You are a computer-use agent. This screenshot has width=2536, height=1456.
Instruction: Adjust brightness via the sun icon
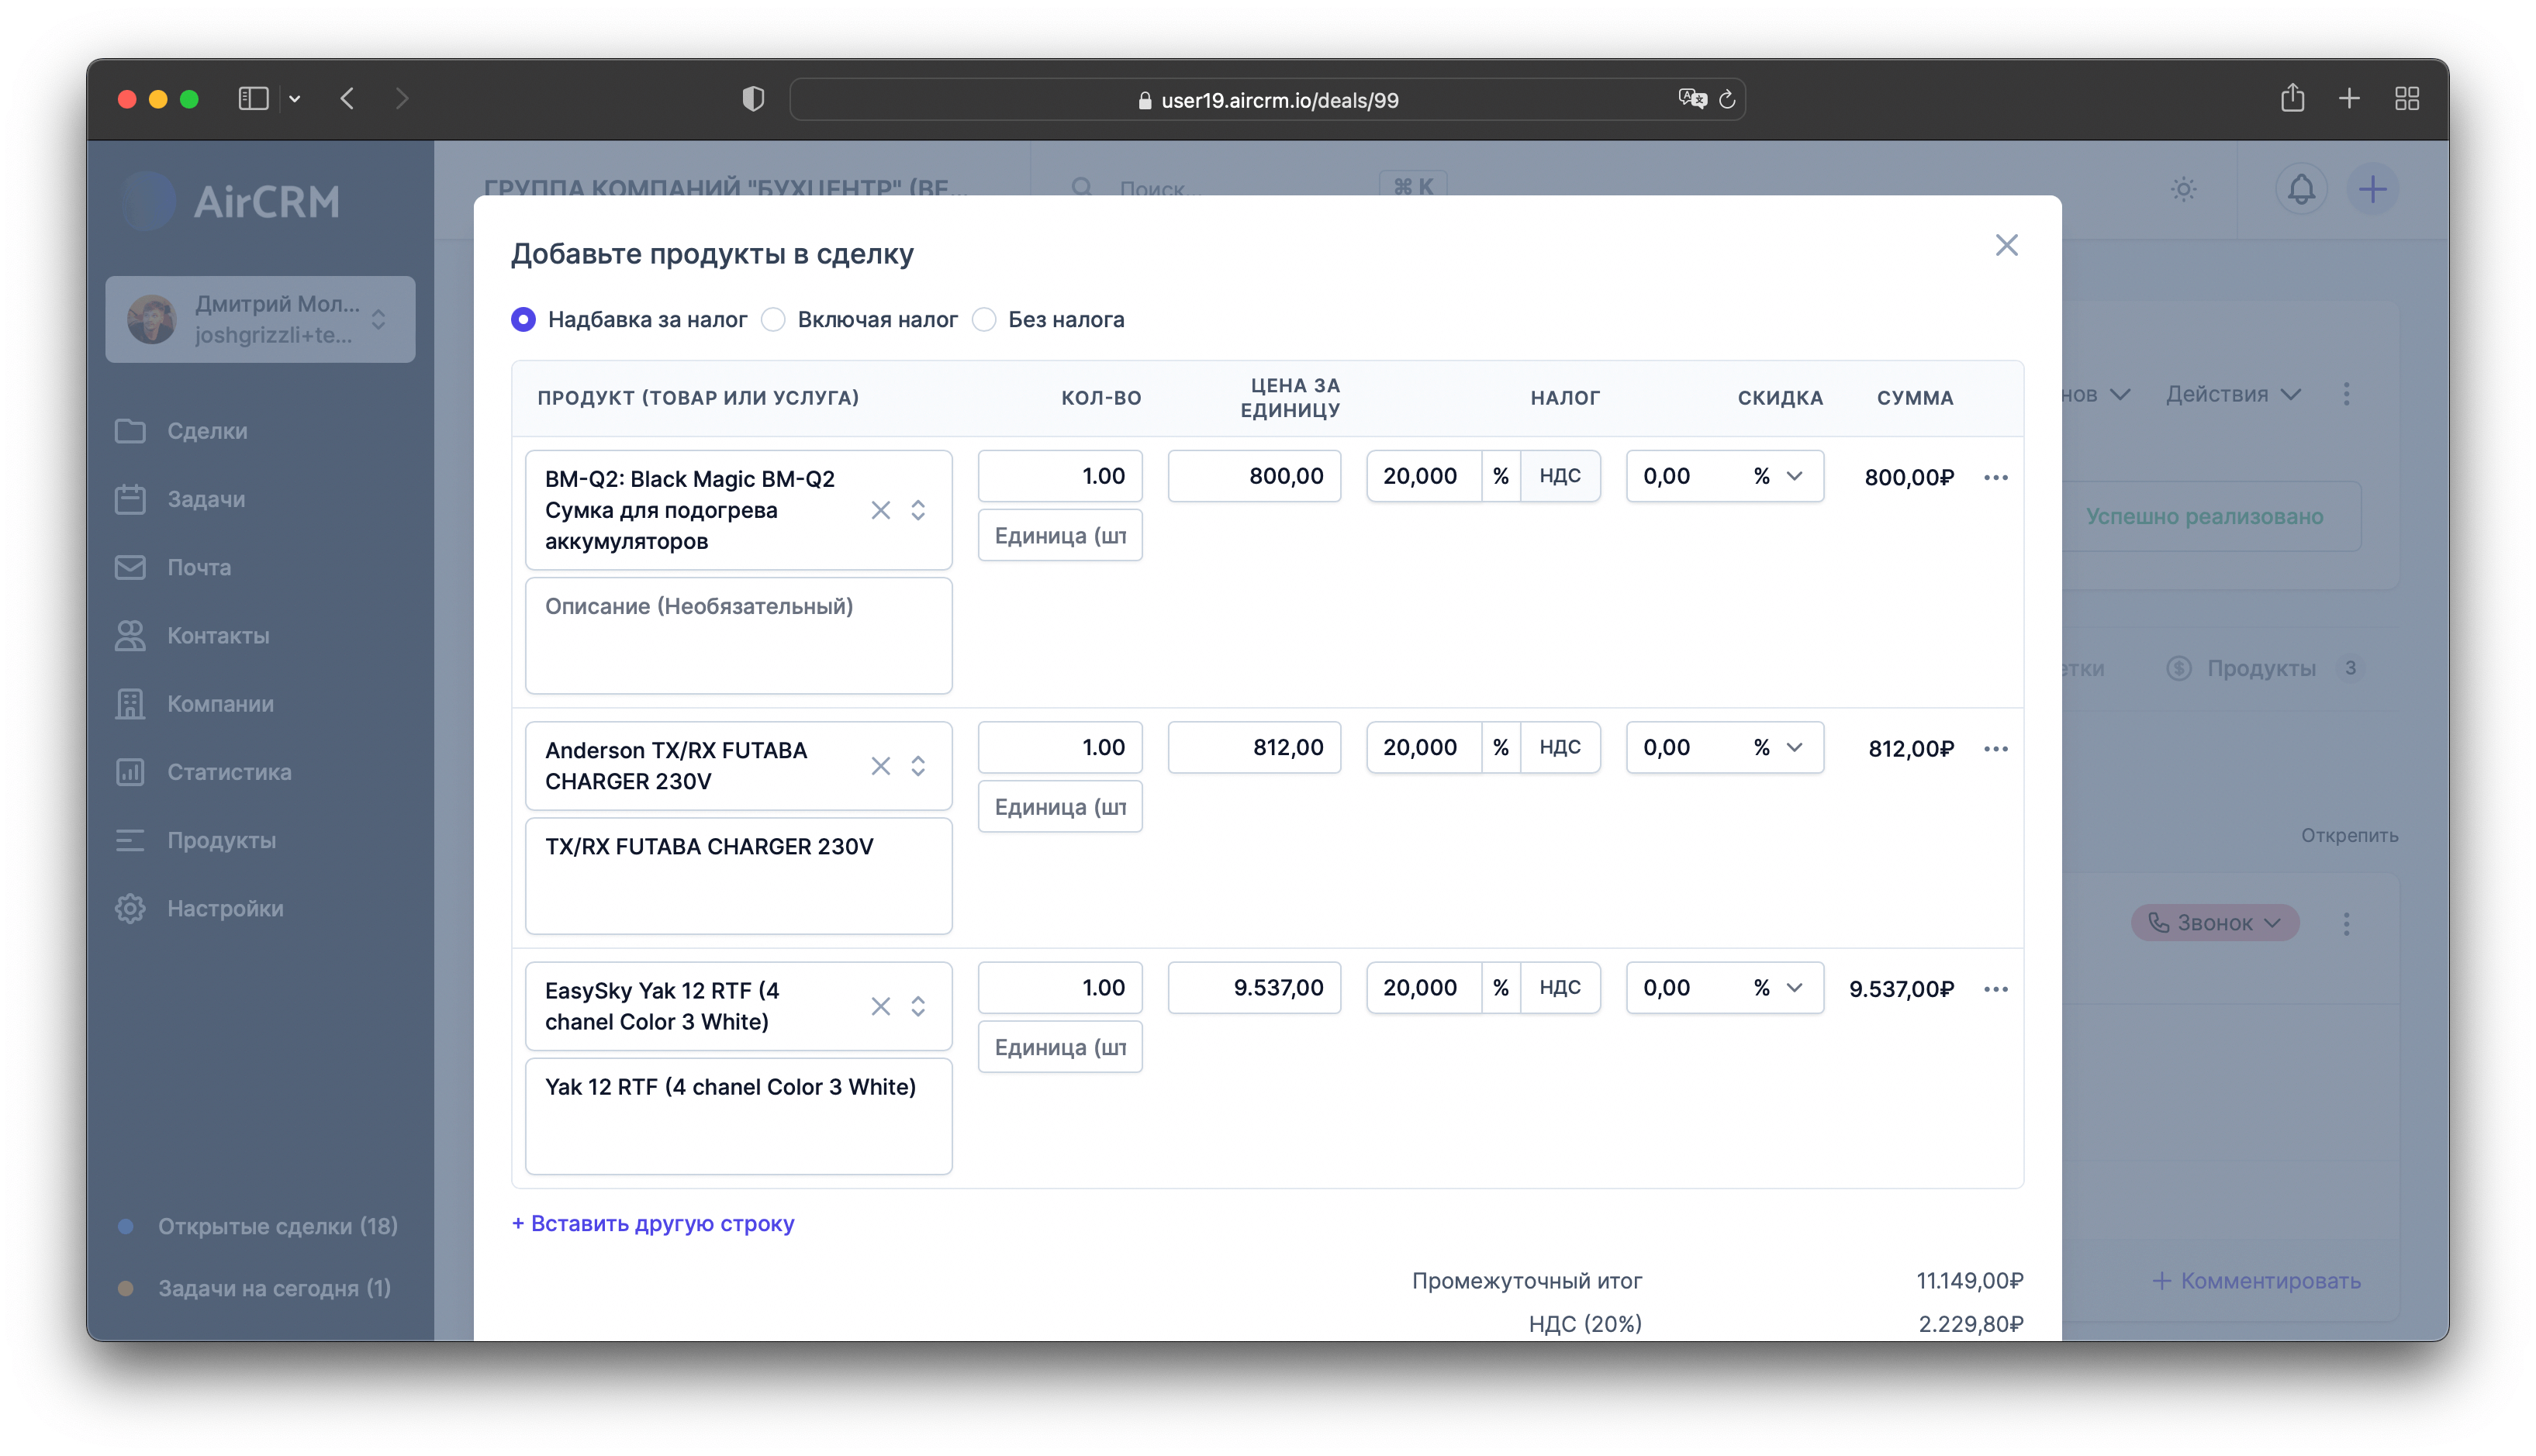pos(2183,189)
